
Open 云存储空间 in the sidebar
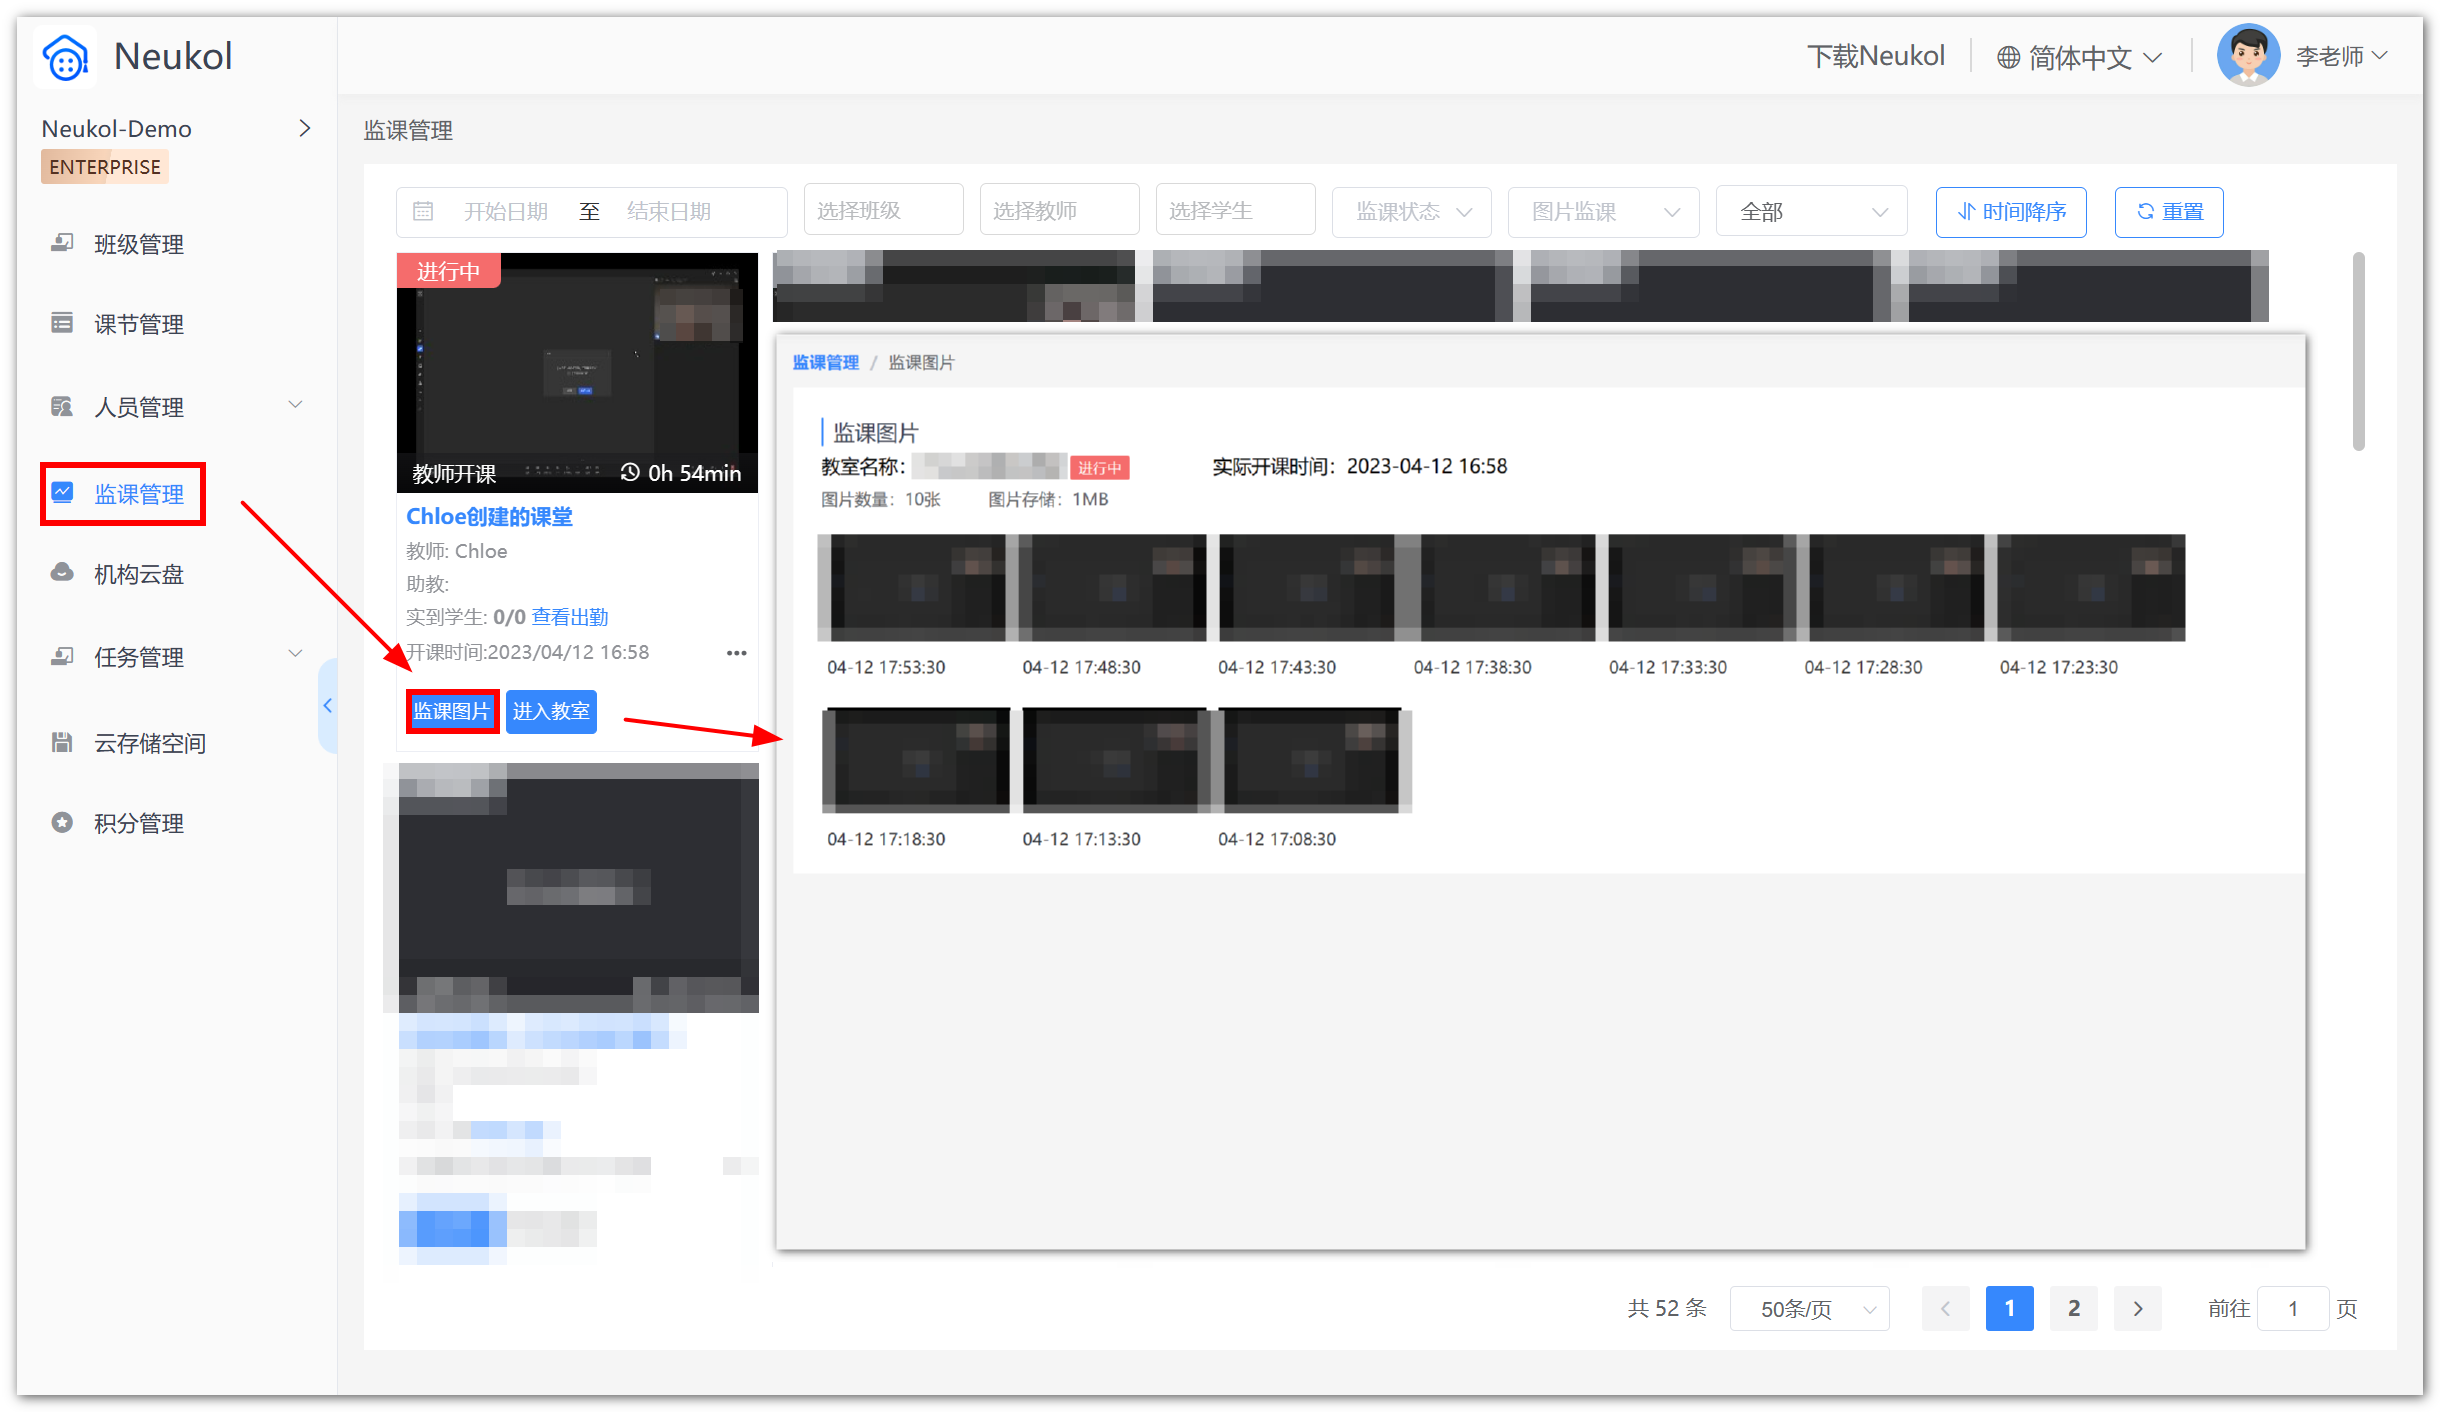pyautogui.click(x=149, y=743)
